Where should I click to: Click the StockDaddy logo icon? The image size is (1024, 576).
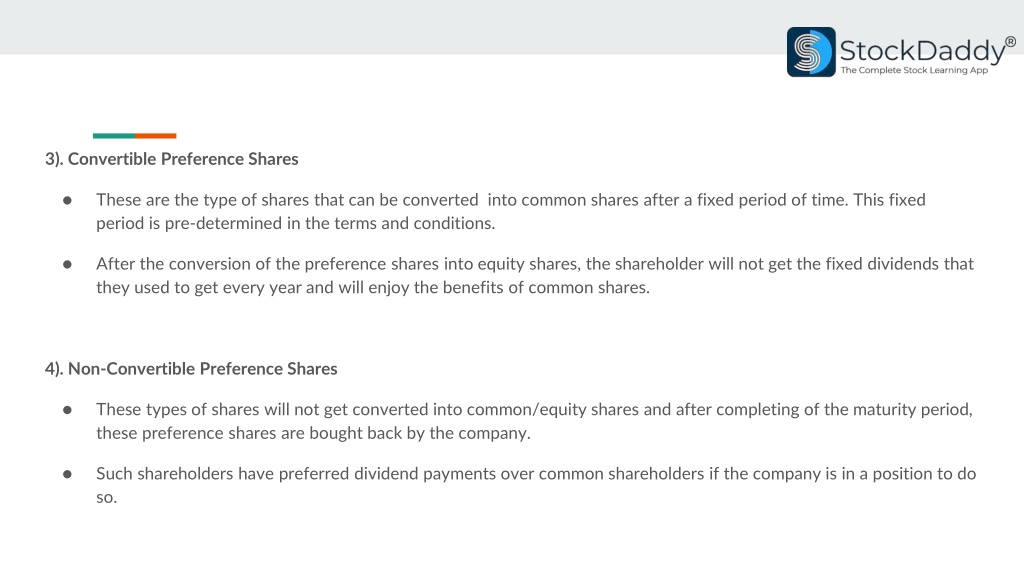click(811, 52)
